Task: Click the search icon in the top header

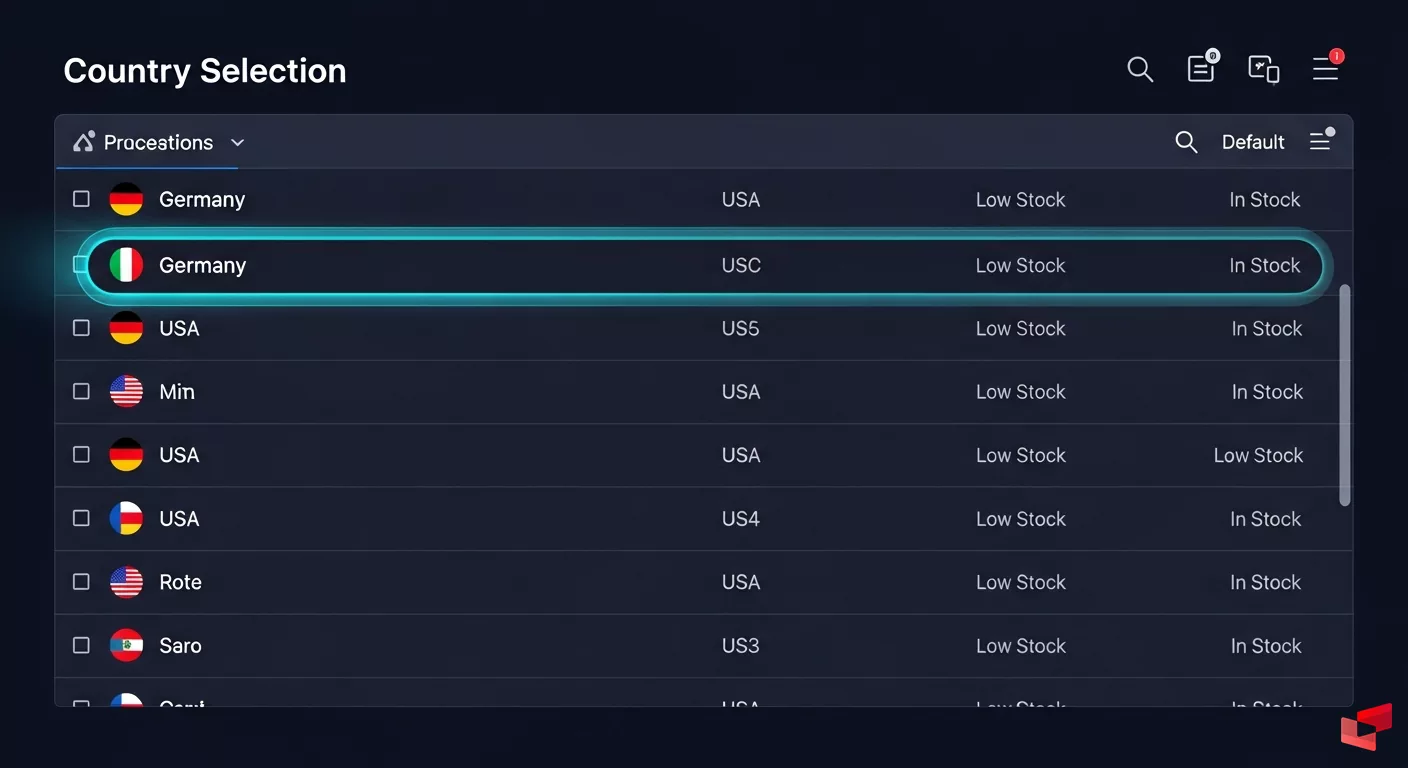Action: click(1140, 69)
